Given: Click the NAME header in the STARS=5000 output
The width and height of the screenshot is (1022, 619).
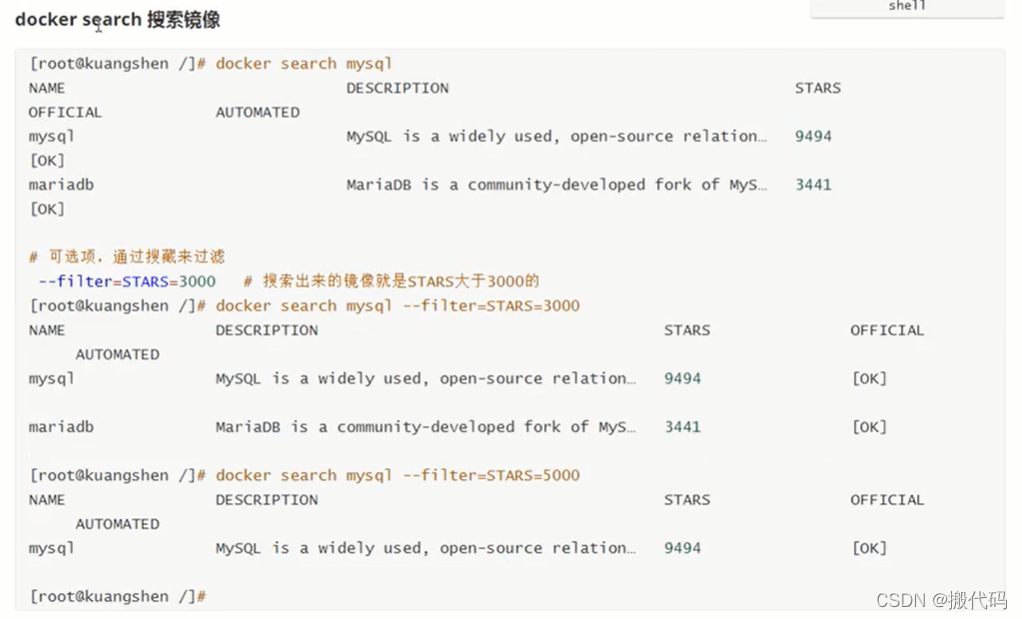Looking at the screenshot, I should [x=47, y=500].
